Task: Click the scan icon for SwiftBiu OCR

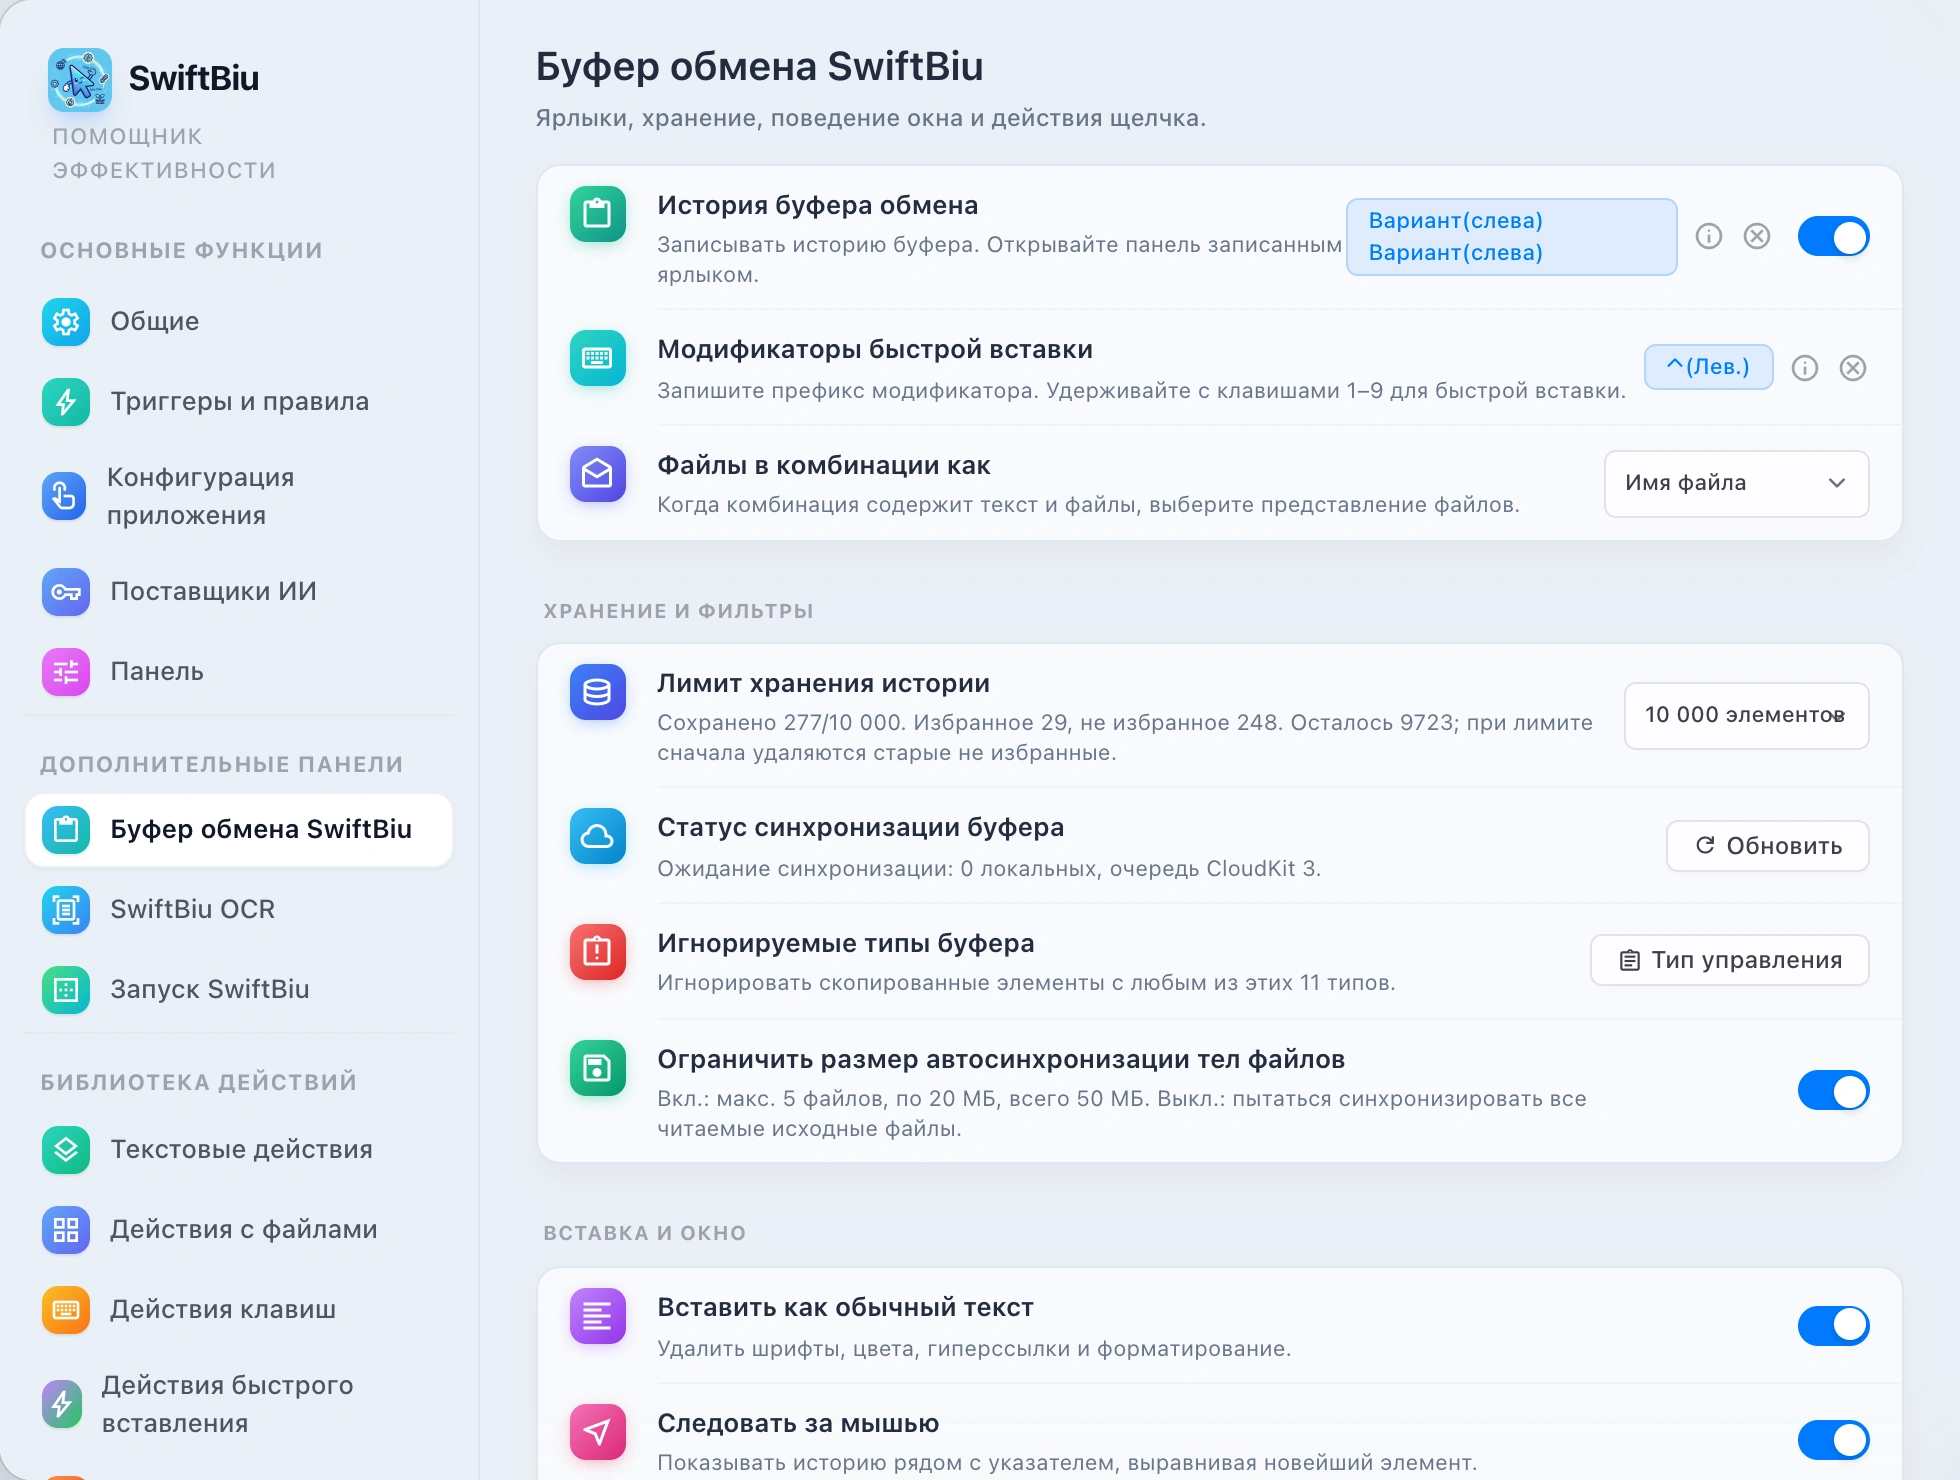Action: 66,910
